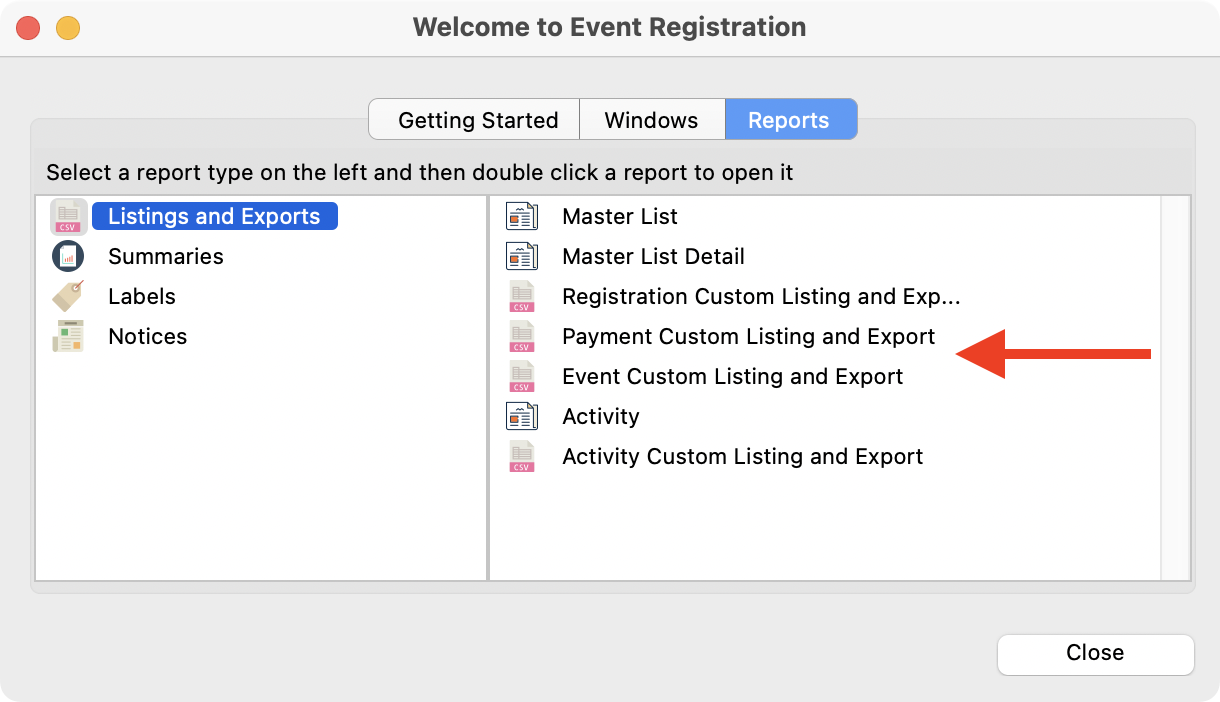The height and width of the screenshot is (702, 1220).
Task: Click the report list vertical scrollbar
Action: [x=1174, y=387]
